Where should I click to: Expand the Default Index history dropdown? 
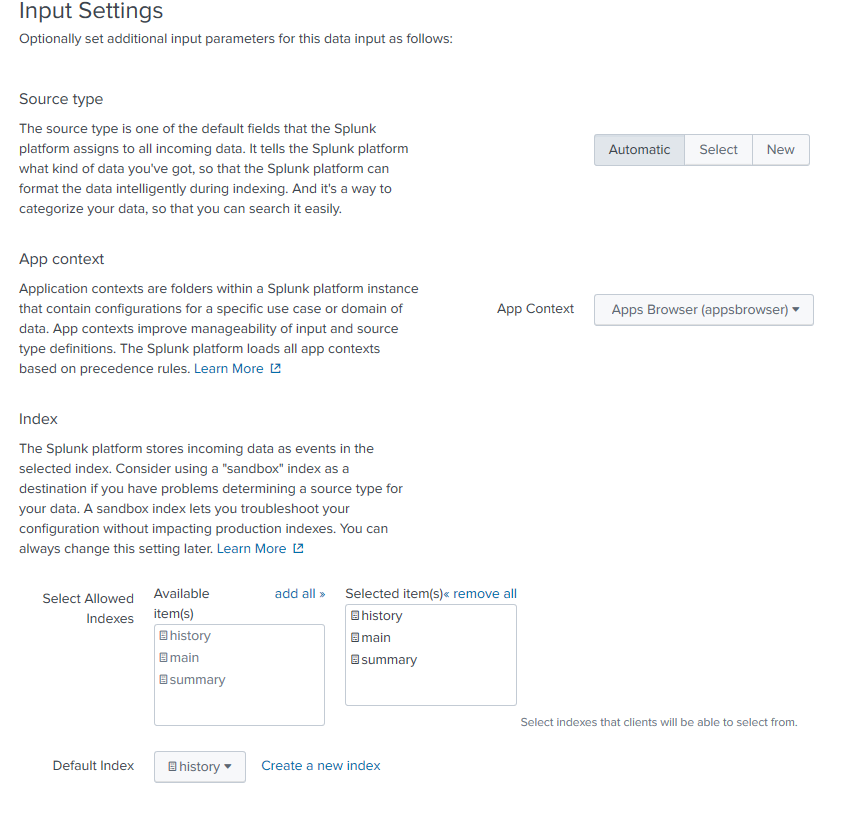pos(200,767)
